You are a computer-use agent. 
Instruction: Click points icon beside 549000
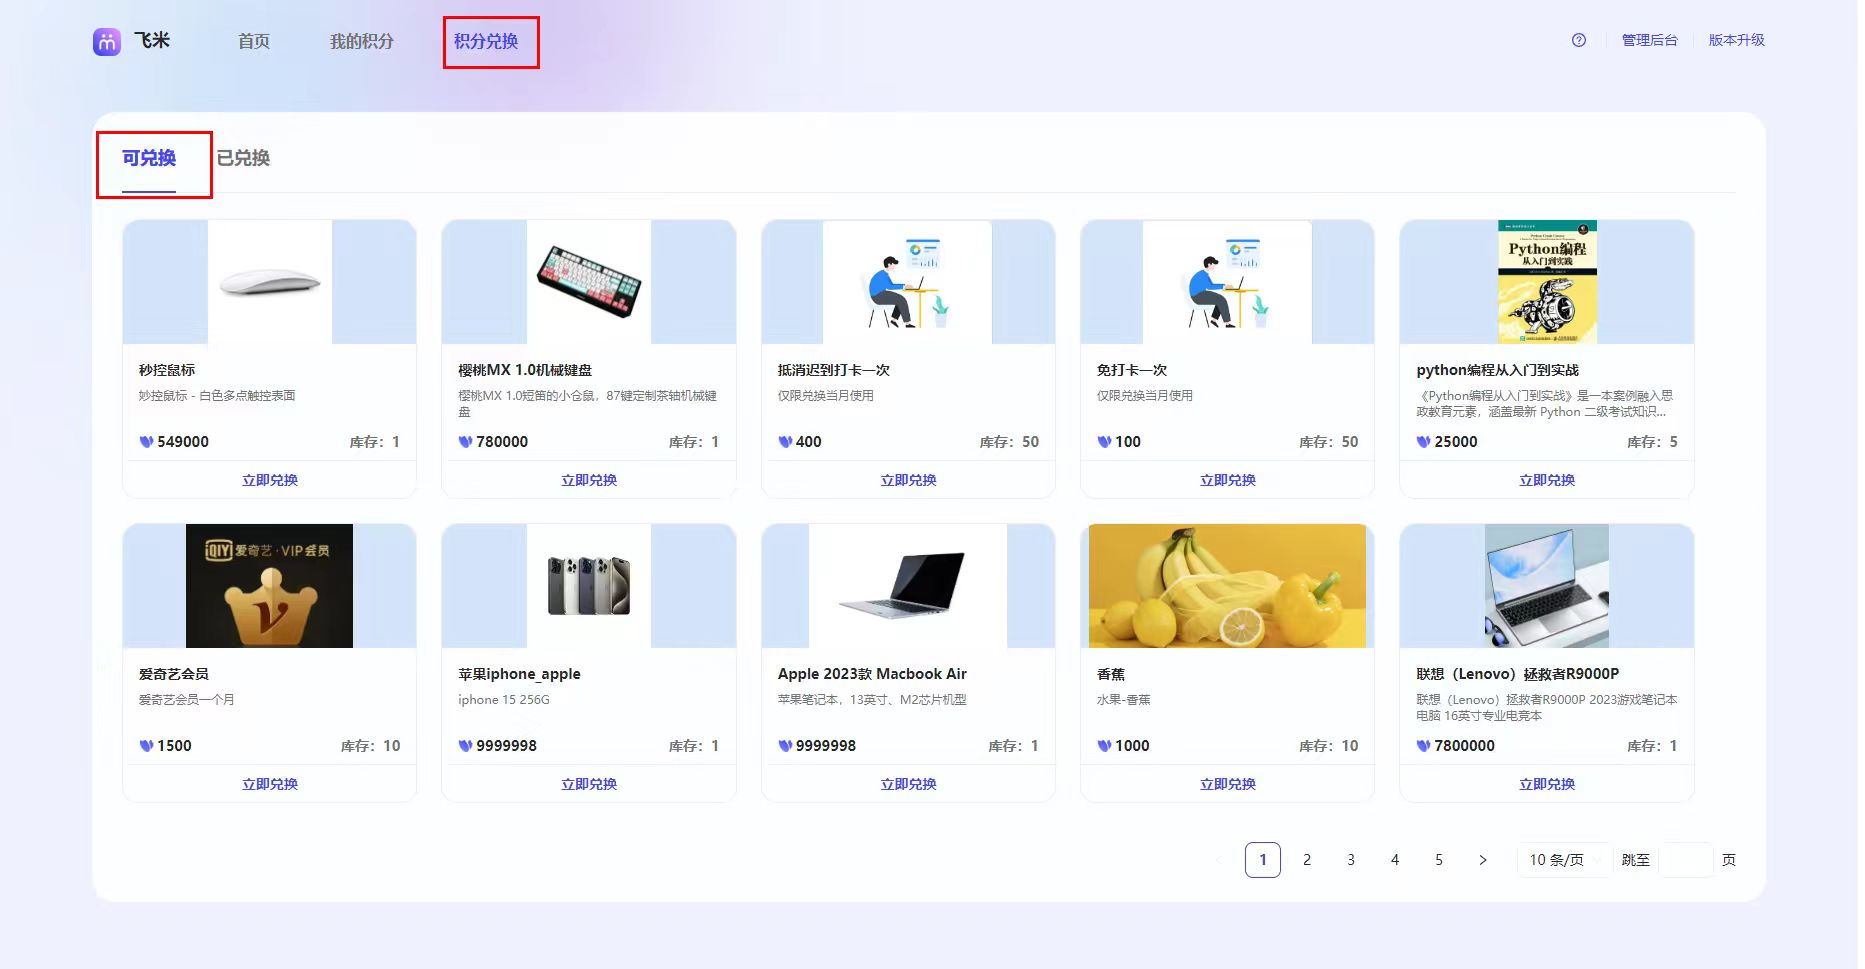(x=146, y=442)
